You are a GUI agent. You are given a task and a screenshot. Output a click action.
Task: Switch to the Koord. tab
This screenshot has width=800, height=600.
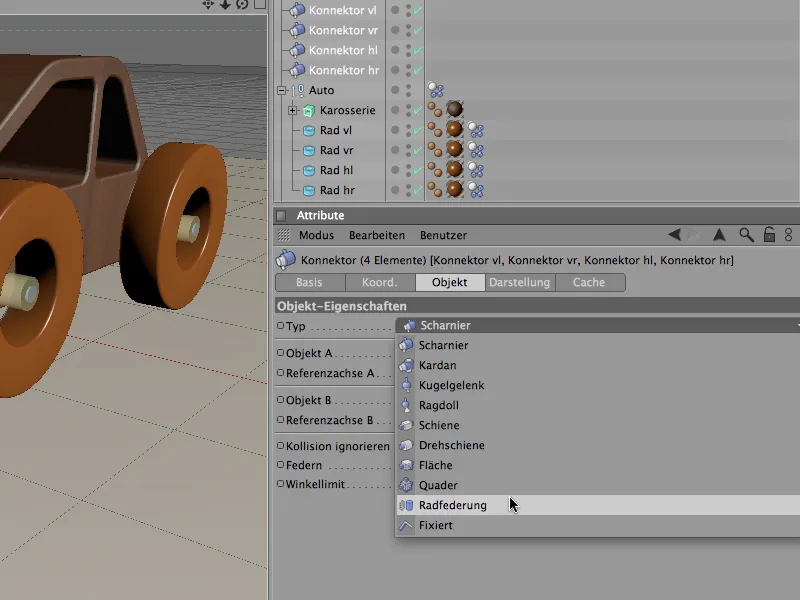pyautogui.click(x=379, y=283)
